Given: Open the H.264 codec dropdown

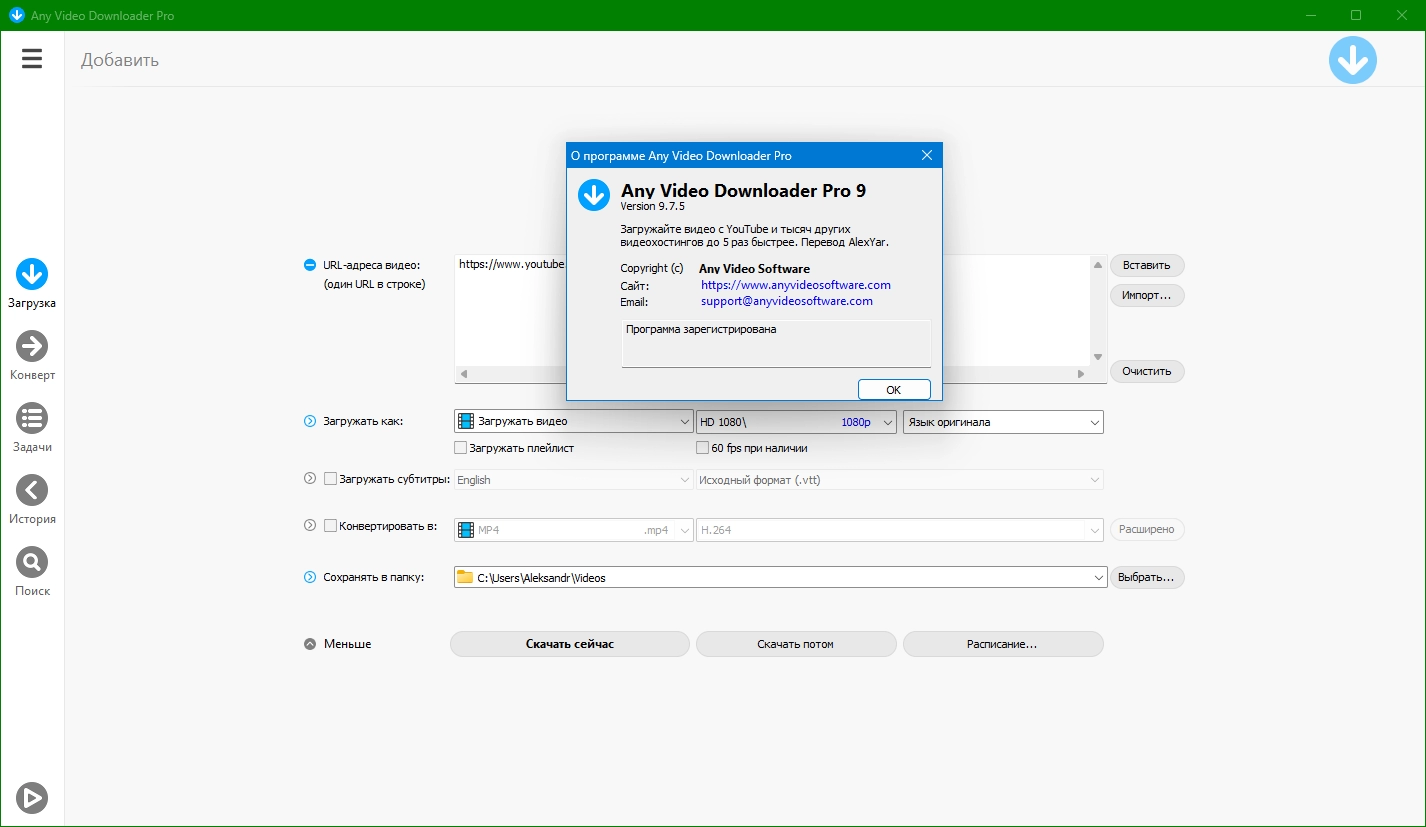Looking at the screenshot, I should 900,530.
